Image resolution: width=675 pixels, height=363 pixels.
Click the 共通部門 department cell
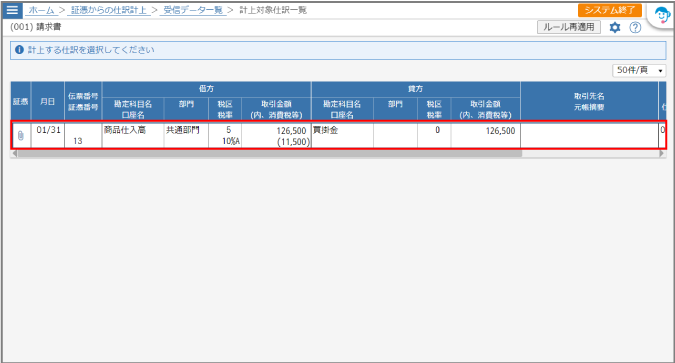click(x=186, y=136)
